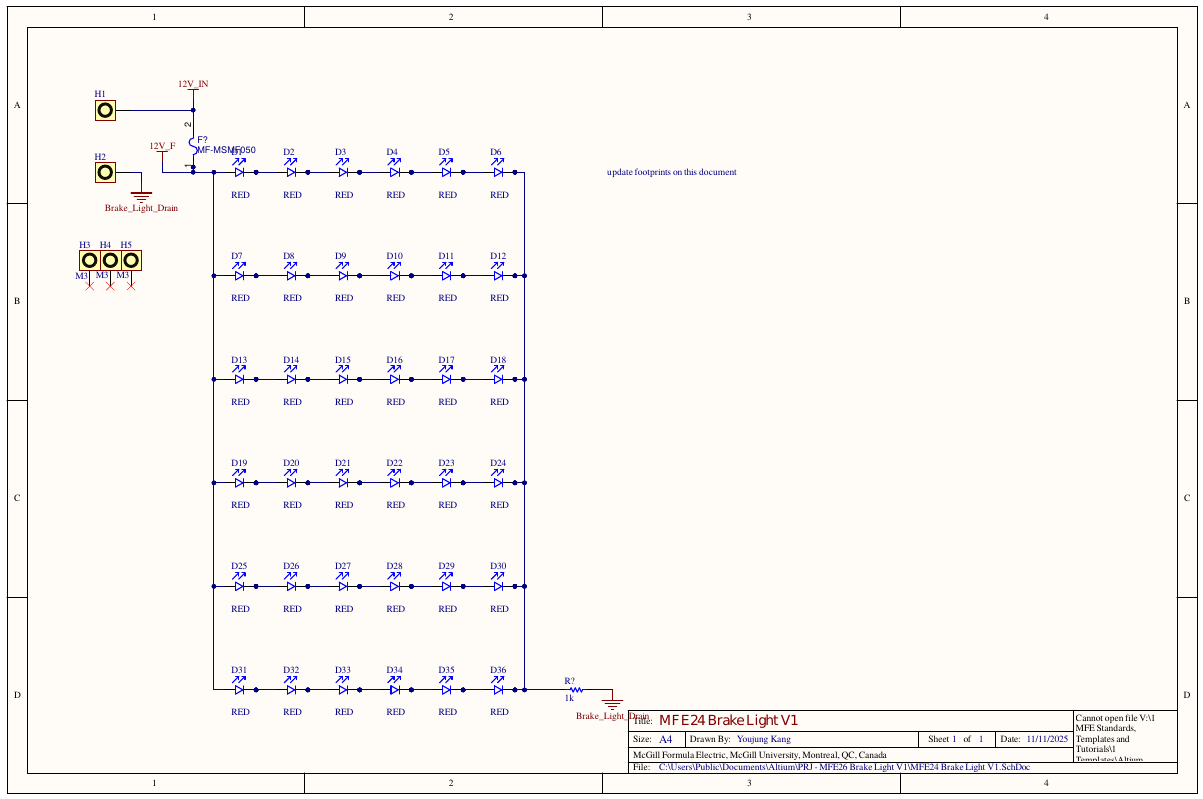Click the 'A4' sheet size field
The height and width of the screenshot is (799, 1203).
pyautogui.click(x=665, y=739)
